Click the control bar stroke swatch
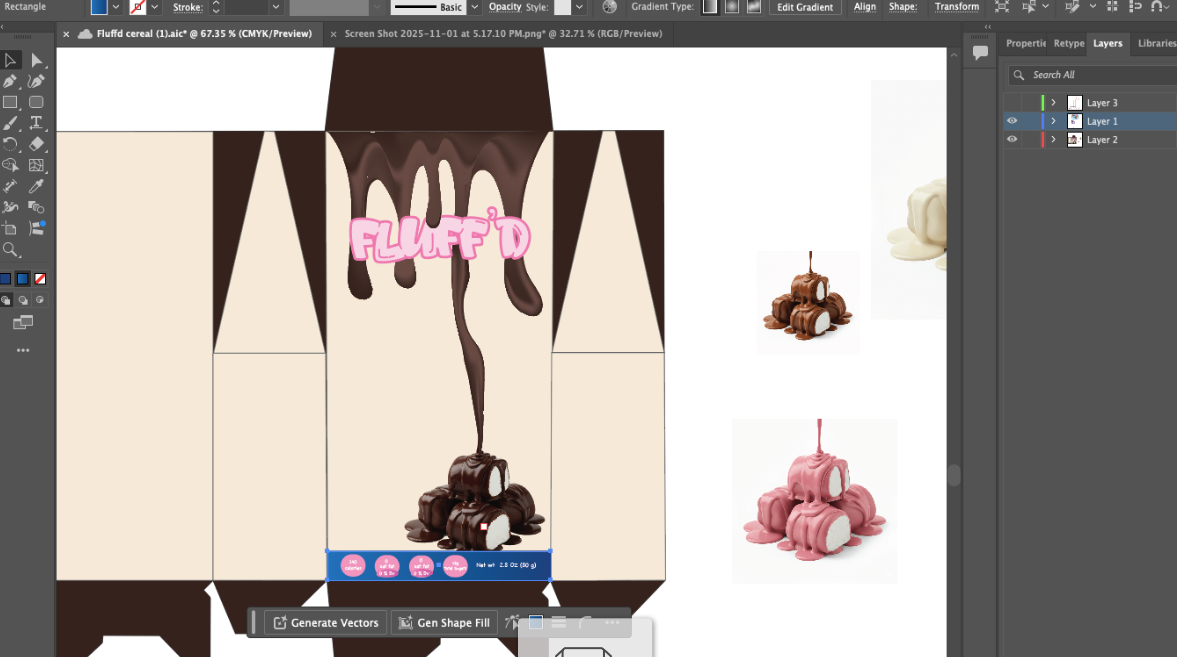1177x657 pixels. [x=138, y=7]
